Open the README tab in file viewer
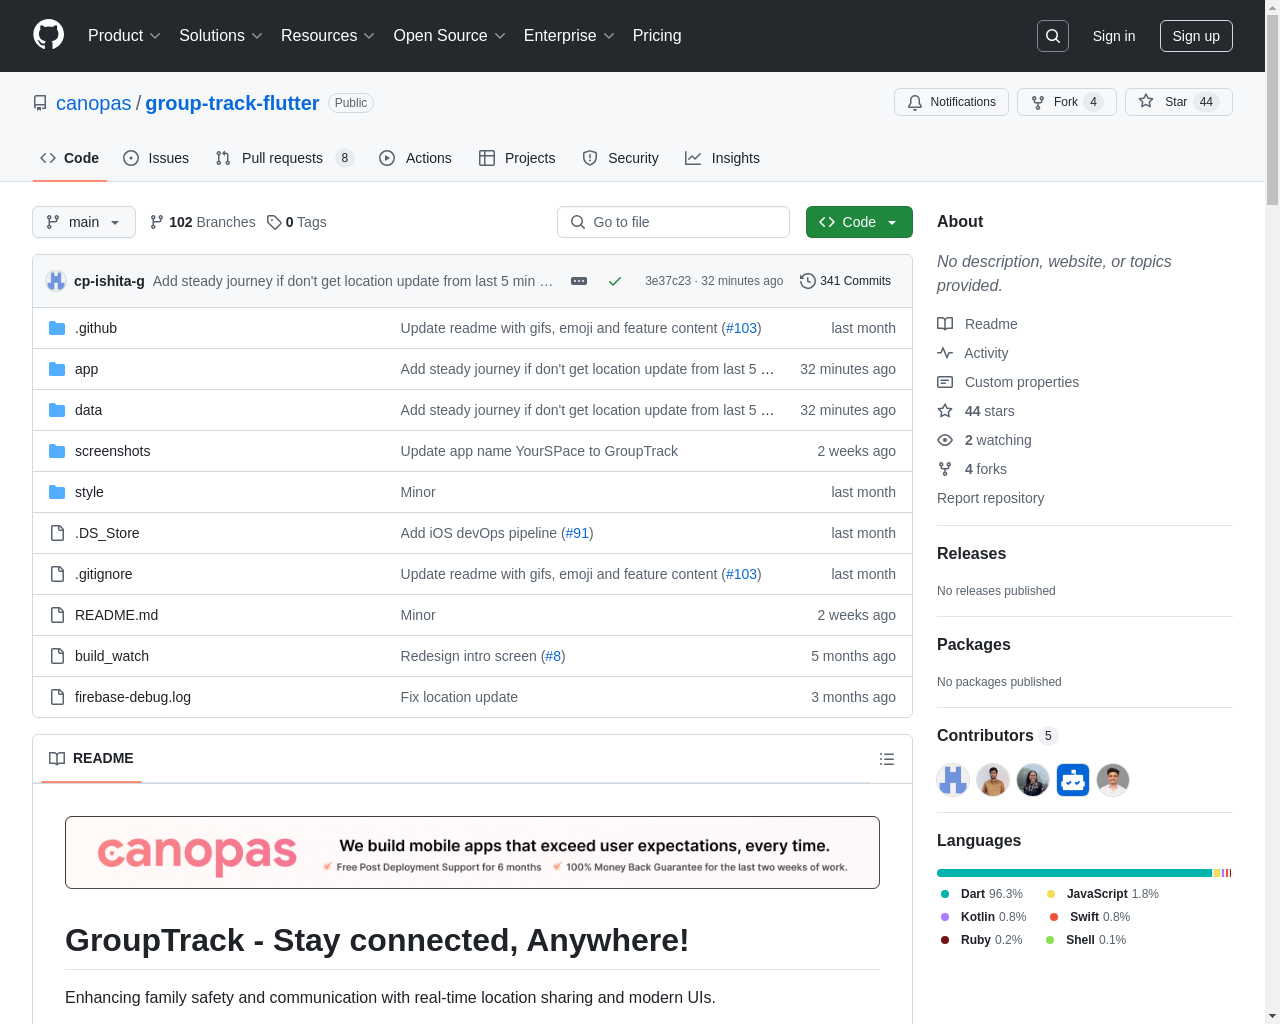Screen dimensions: 1280x1024 point(91,759)
